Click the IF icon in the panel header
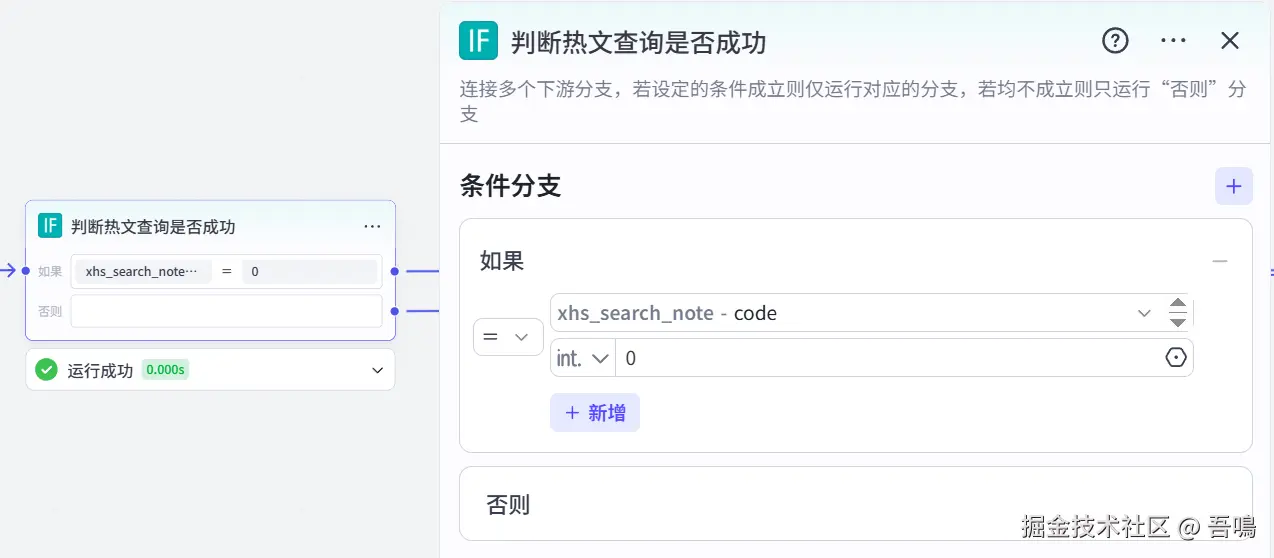1274x558 pixels. point(478,41)
